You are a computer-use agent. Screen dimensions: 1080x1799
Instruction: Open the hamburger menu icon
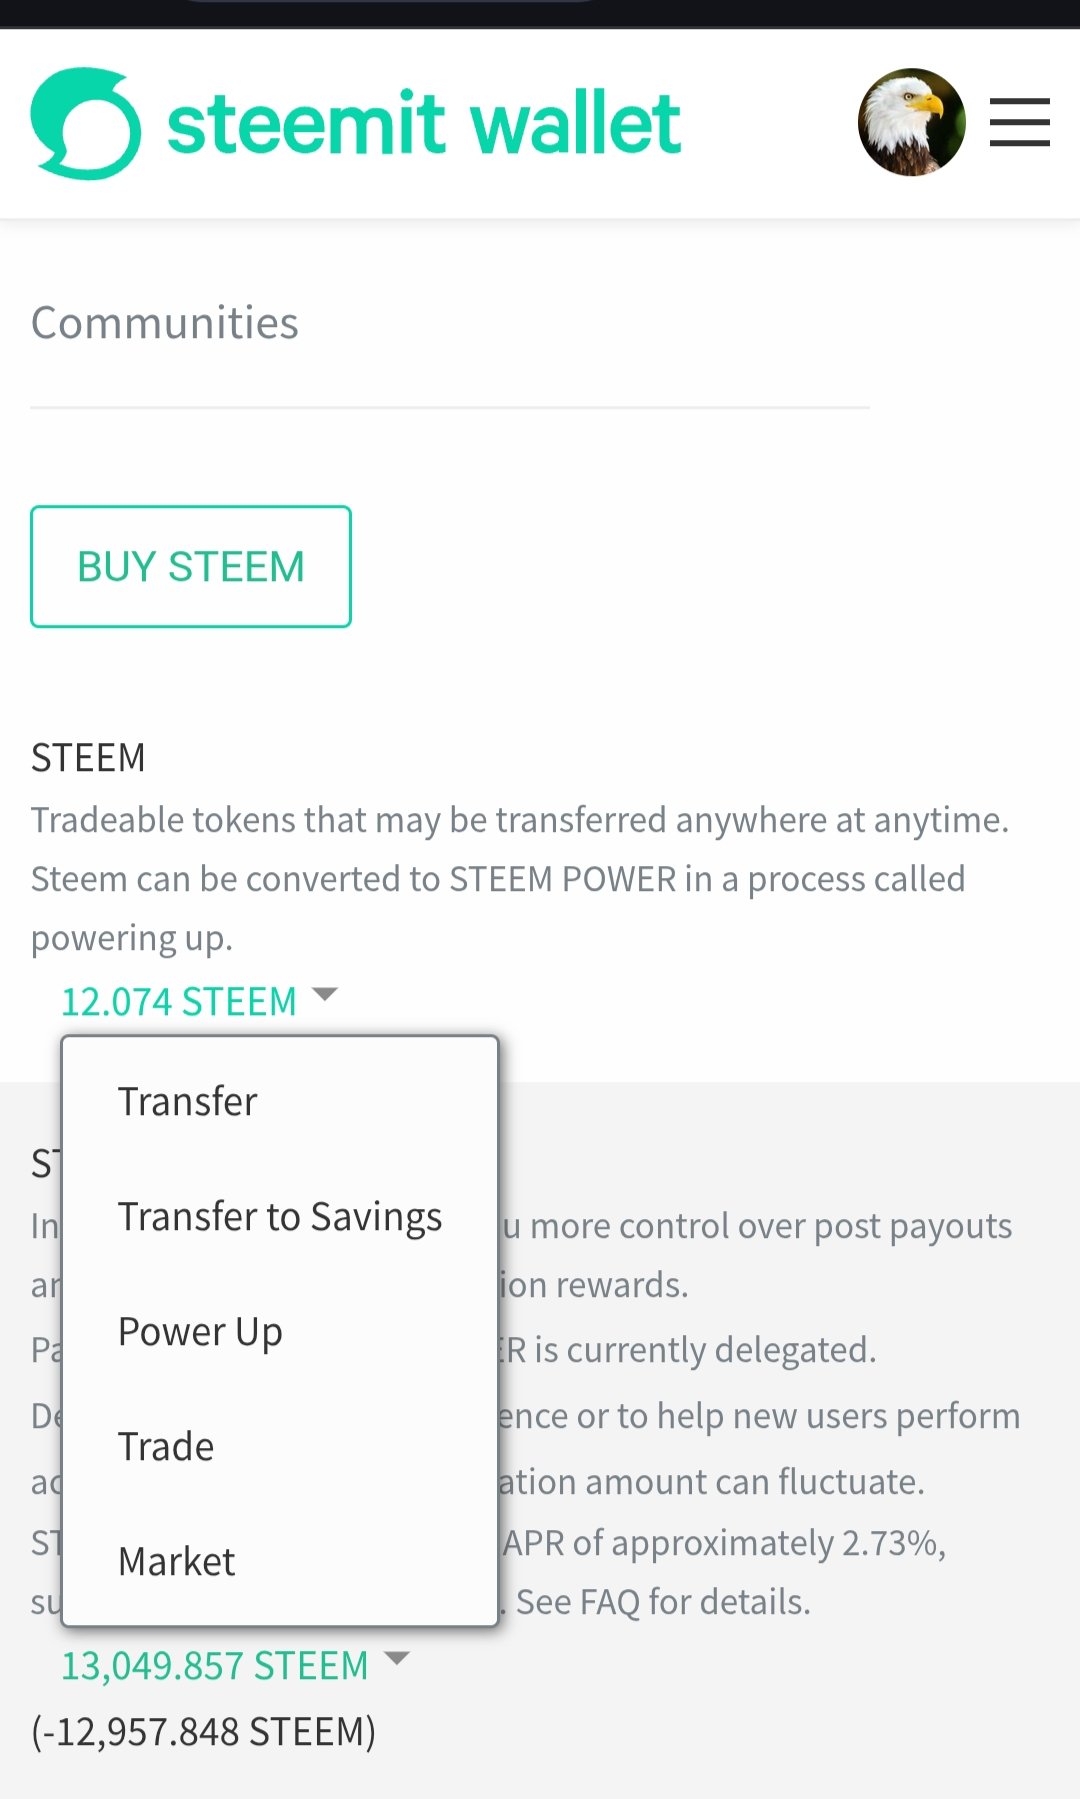coord(1019,122)
